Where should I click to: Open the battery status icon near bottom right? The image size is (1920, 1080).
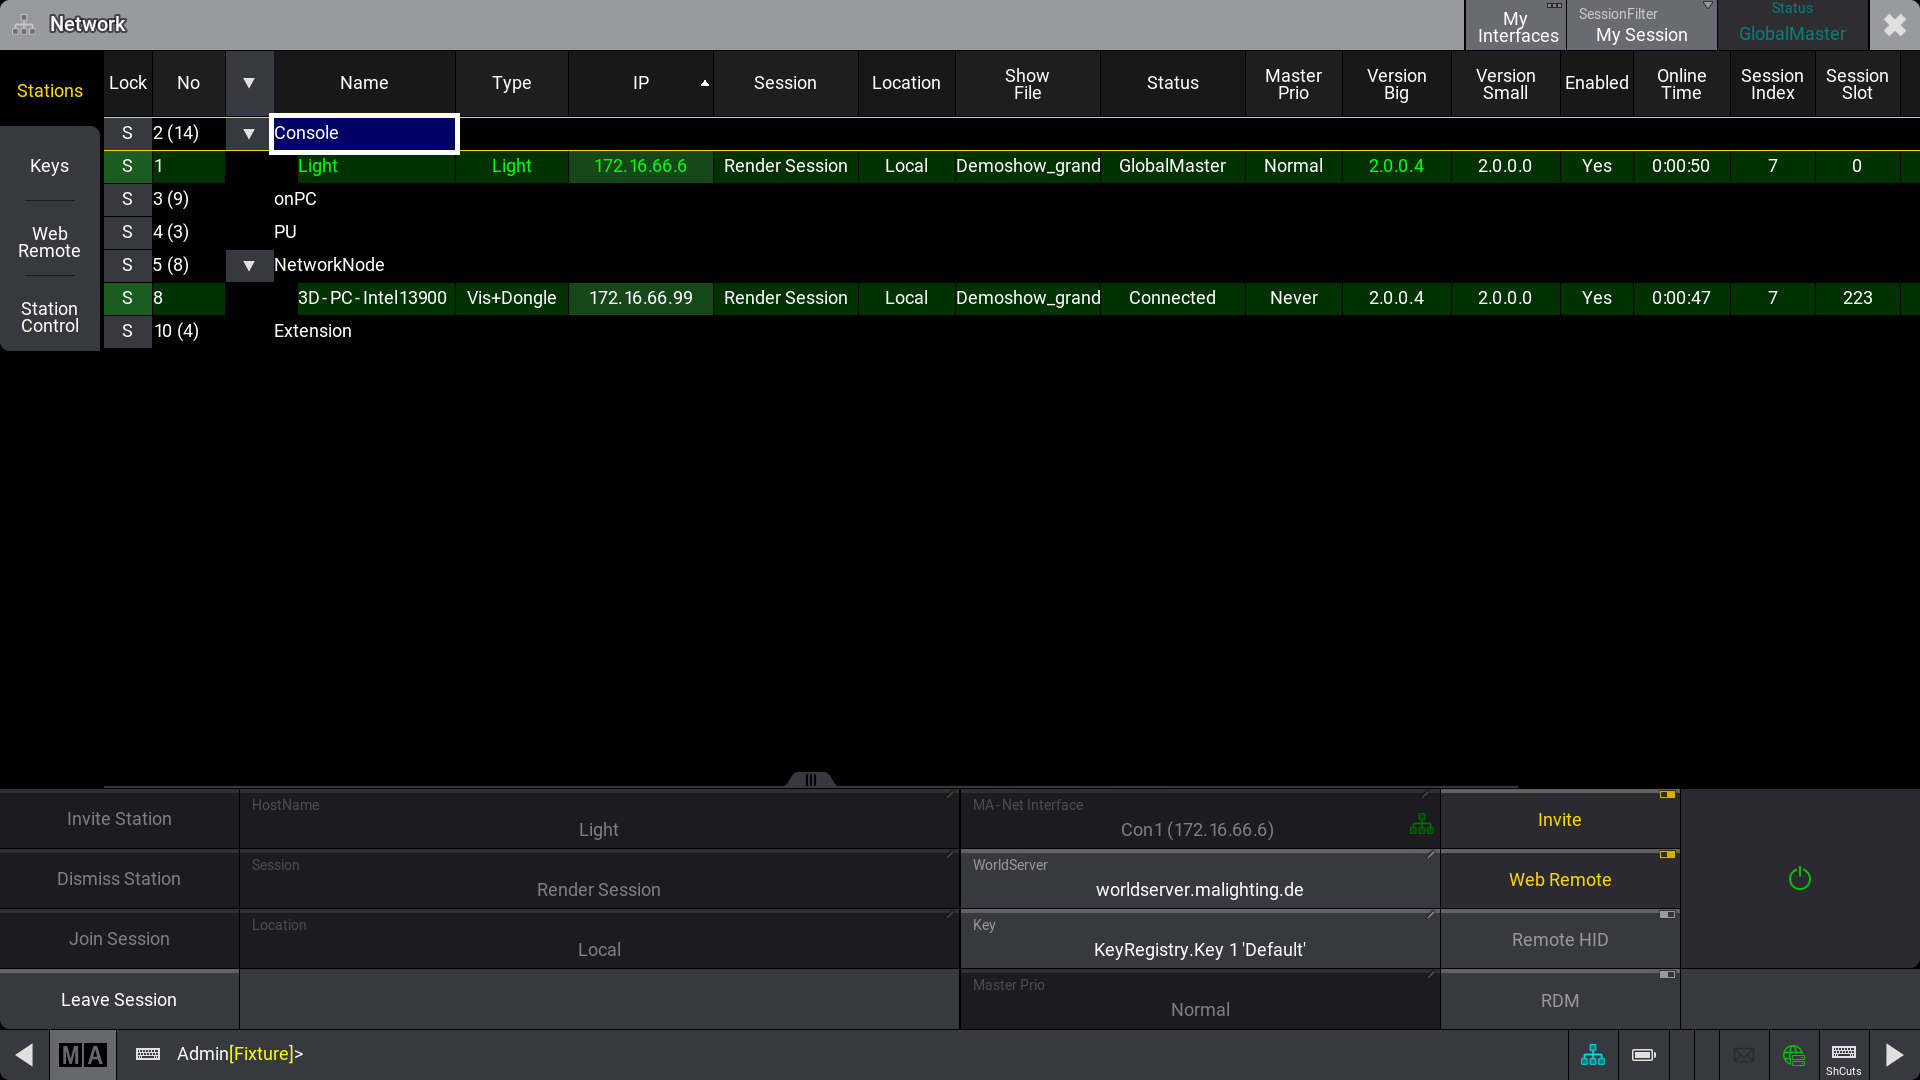point(1642,1054)
